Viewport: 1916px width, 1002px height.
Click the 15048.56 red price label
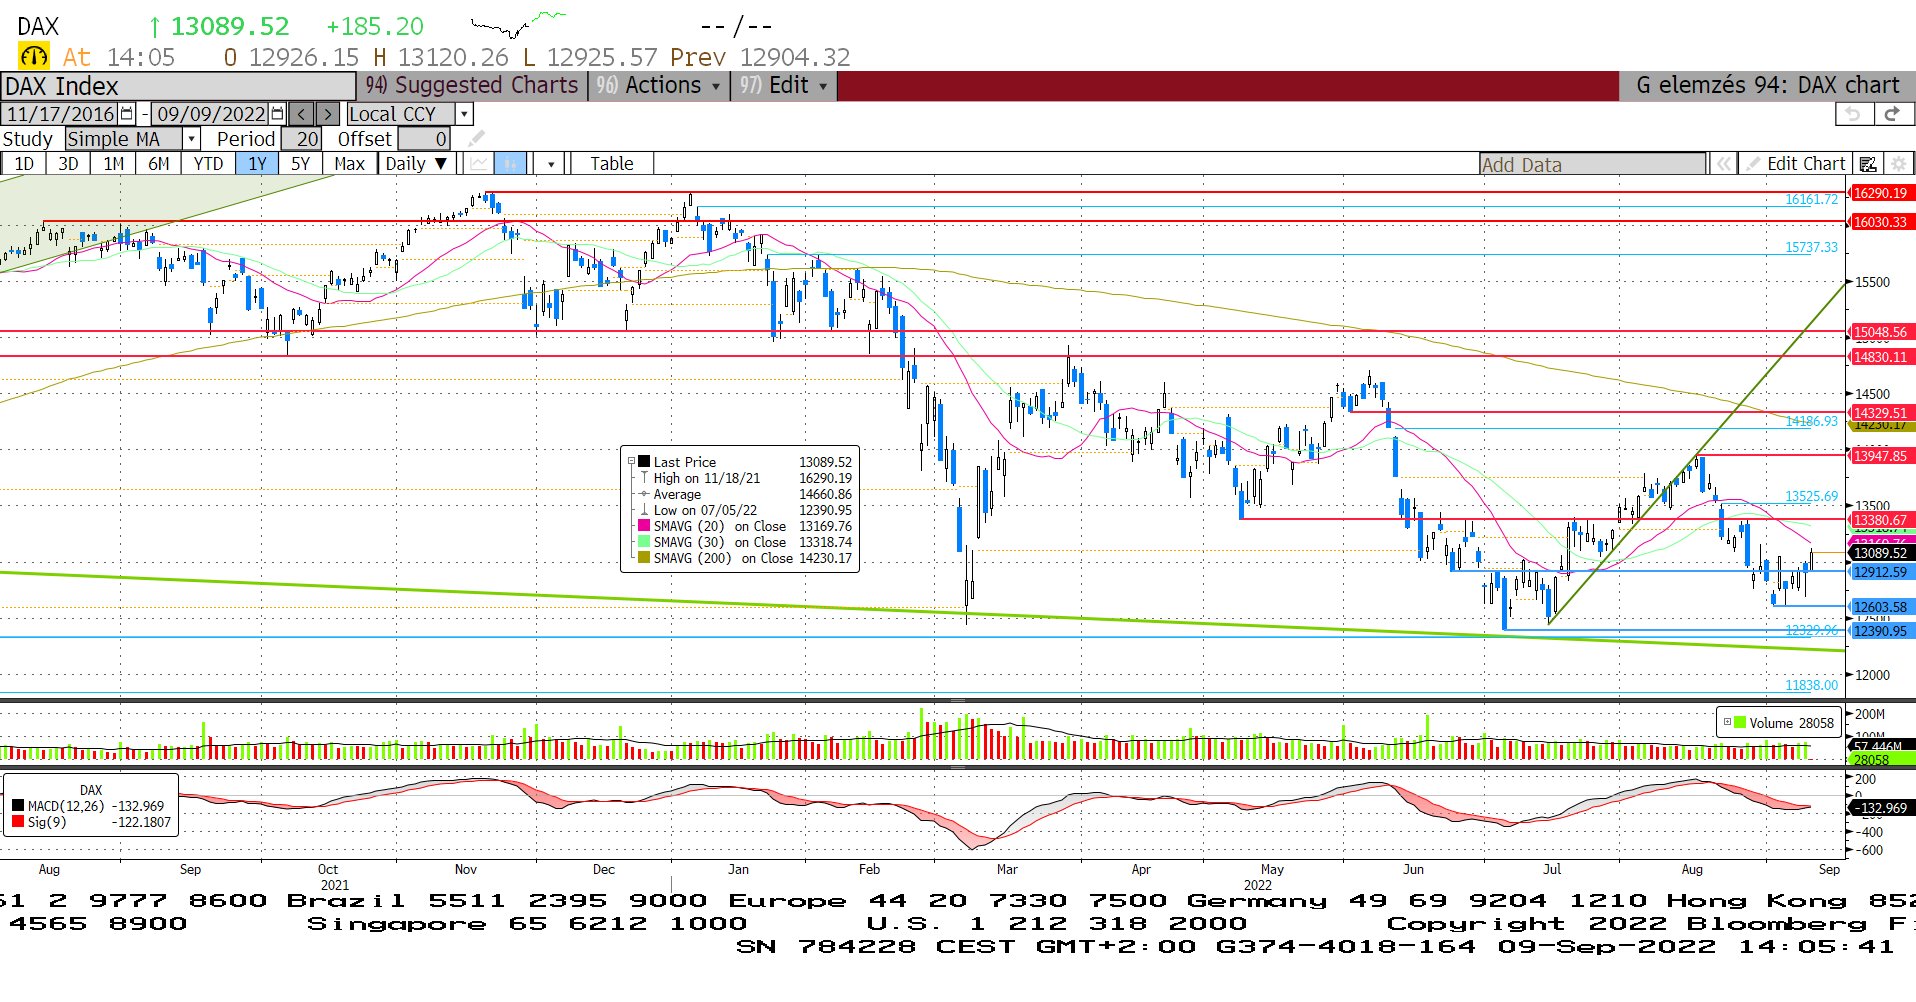[1881, 332]
